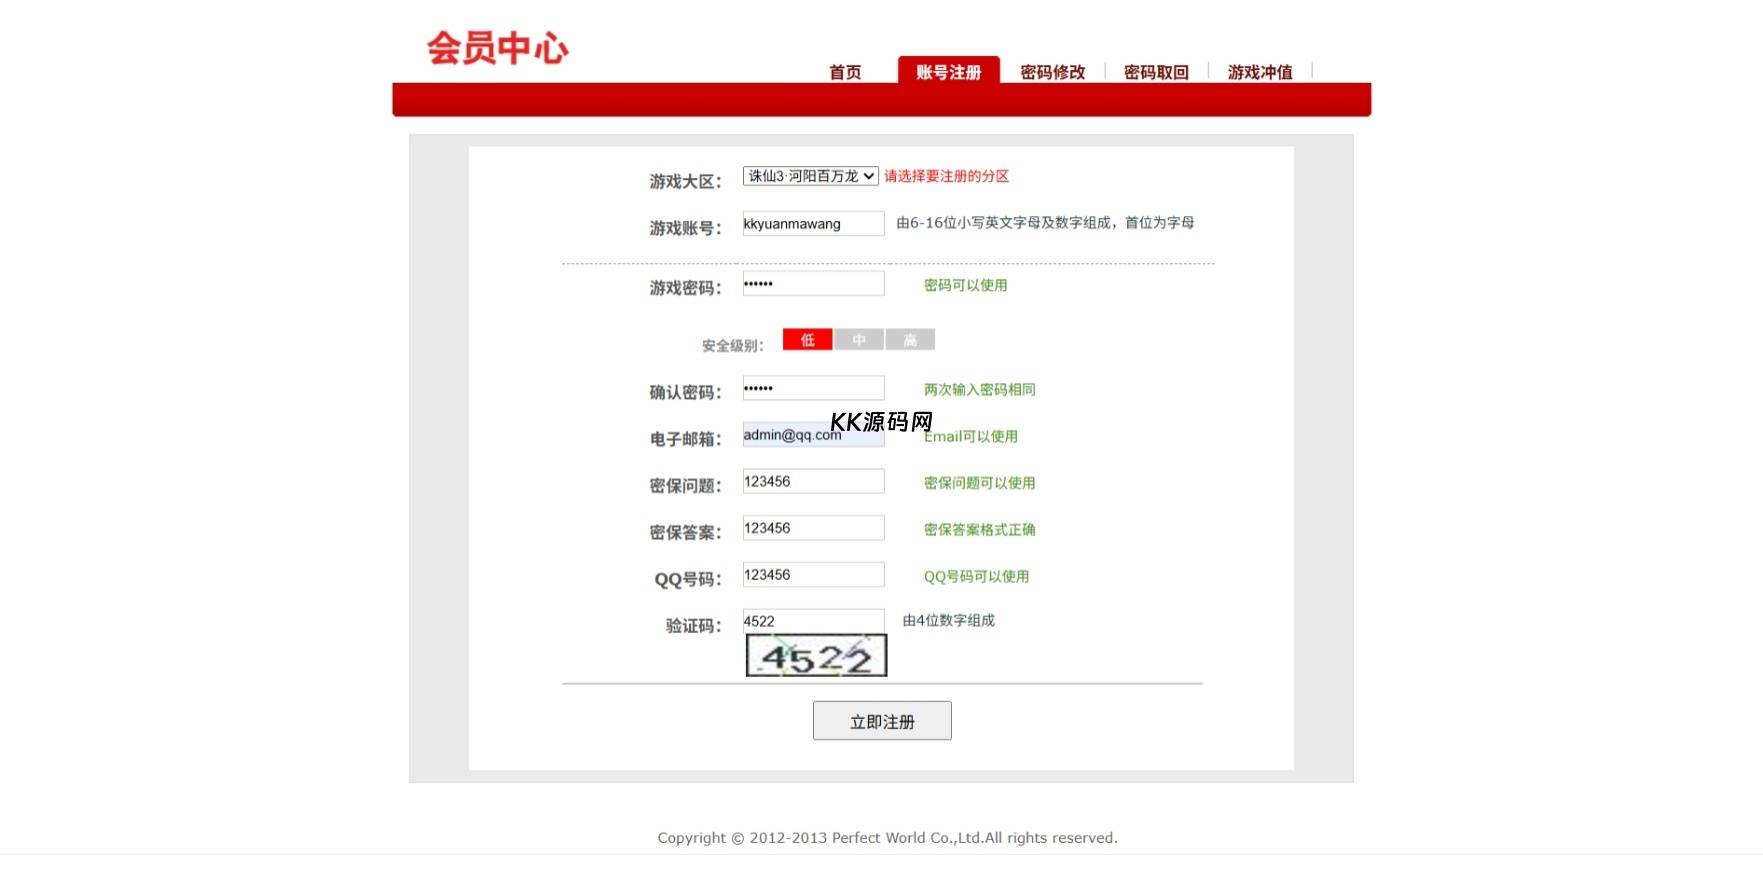Click the 中 security level block
1763x881 pixels.
point(859,340)
